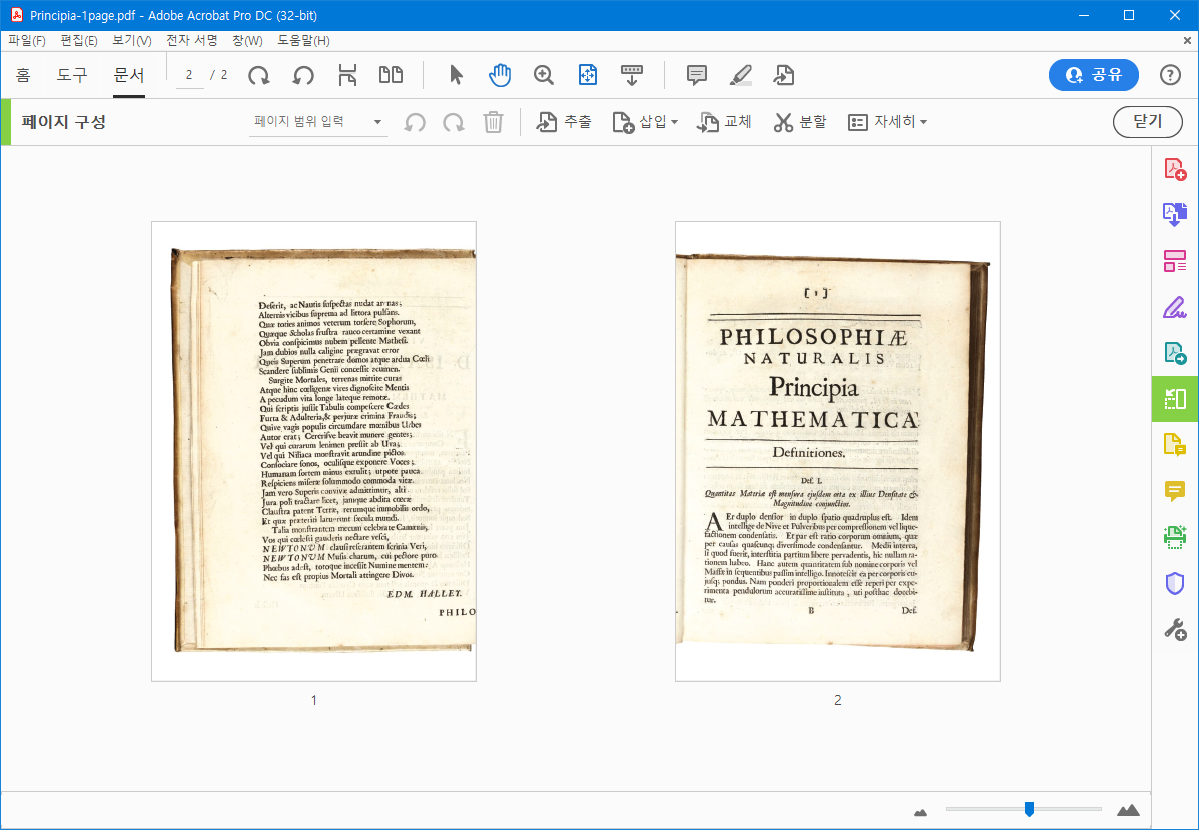This screenshot has width=1199, height=830.
Task: Click the 공유 share button
Action: tap(1093, 75)
